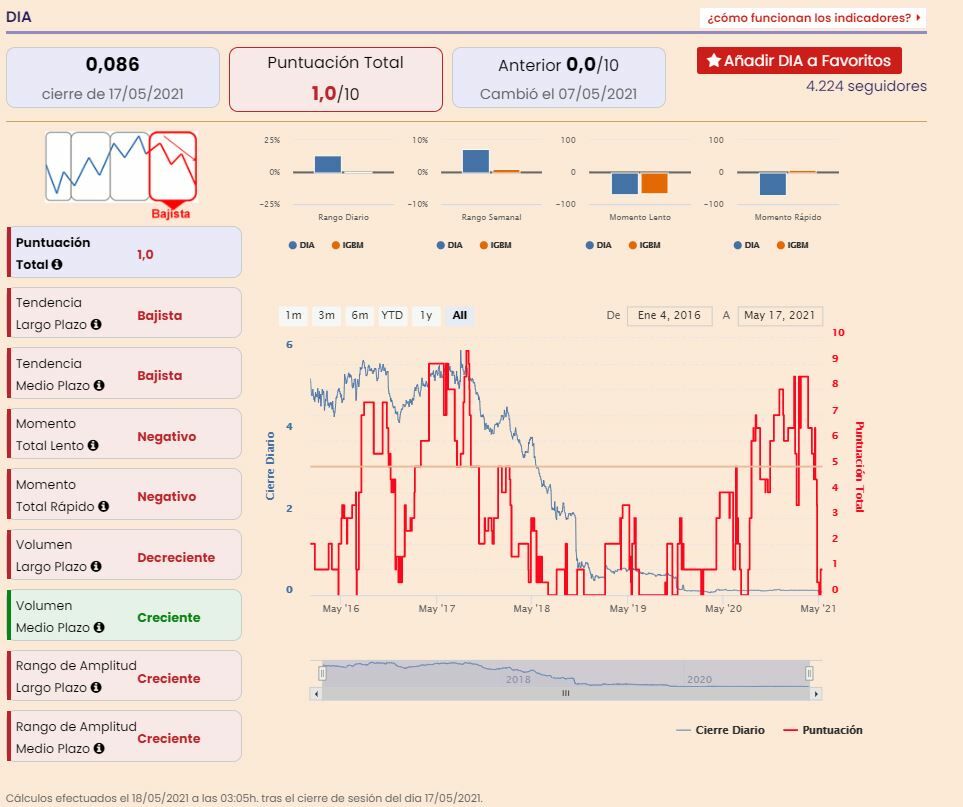Click info icon for Volumen Largo Plazo
This screenshot has width=963, height=807.
coord(96,566)
